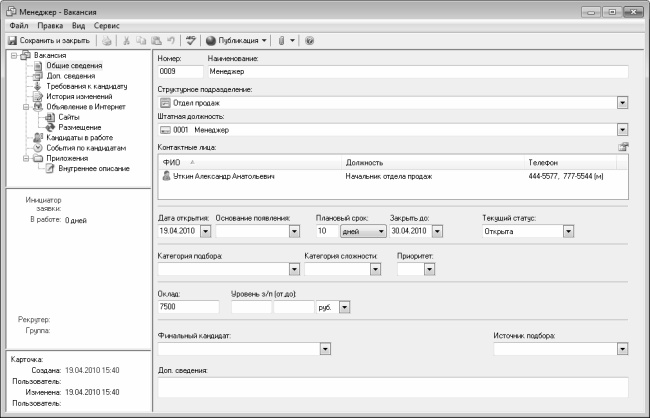This screenshot has width=650, height=418.
Task: Click the Save and close (Сохранить и закрыть) button
Action: pos(48,41)
